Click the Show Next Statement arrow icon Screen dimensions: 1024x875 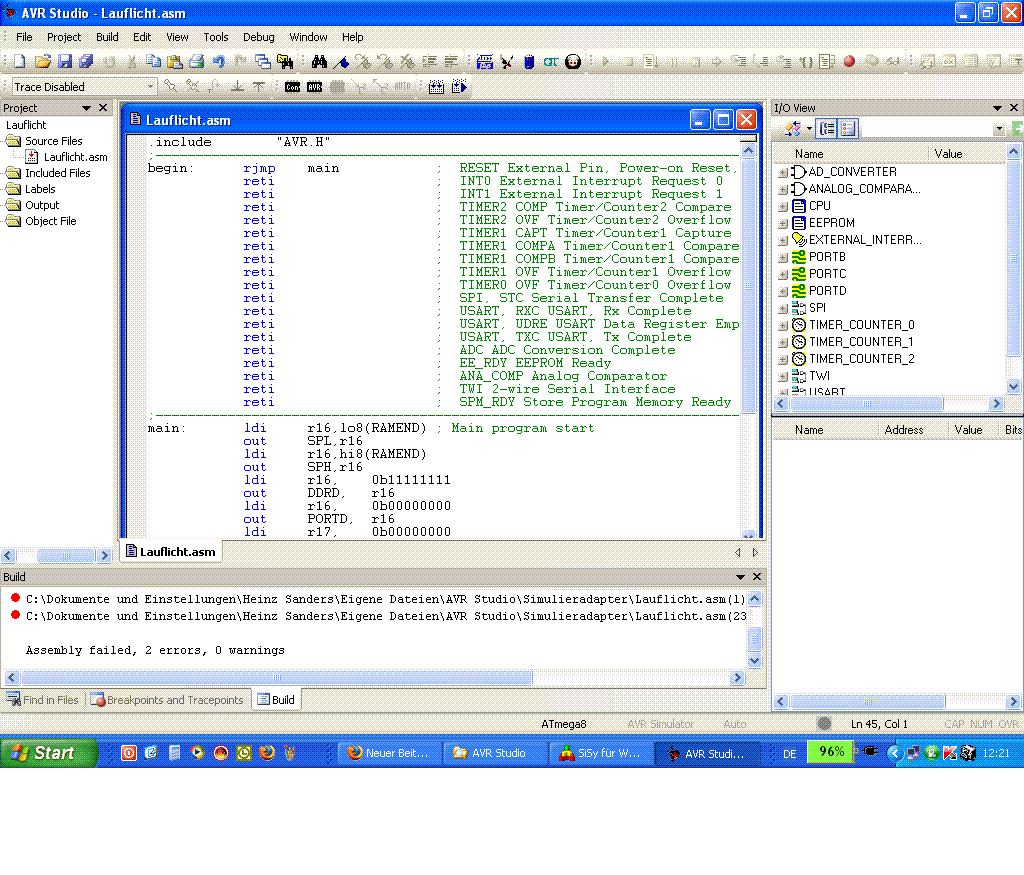pyautogui.click(x=717, y=61)
